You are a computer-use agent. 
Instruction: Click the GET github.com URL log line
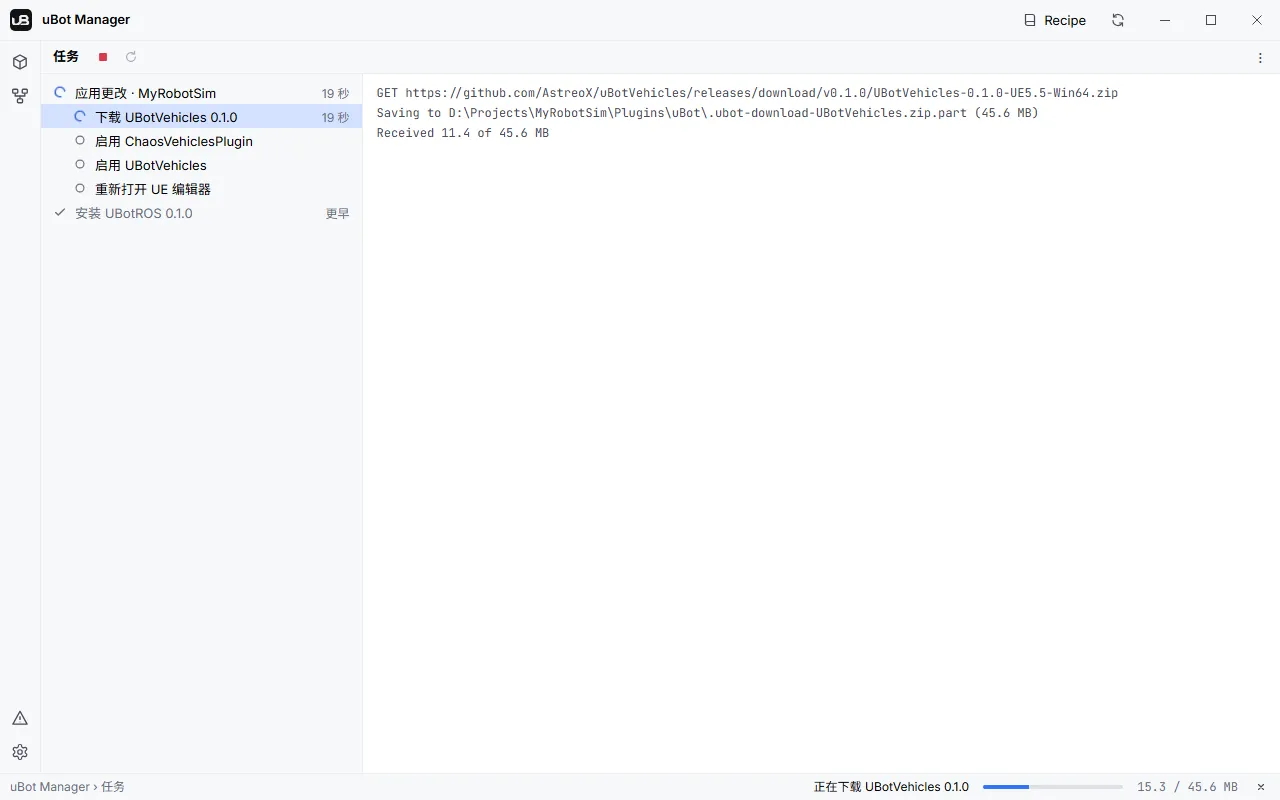747,93
